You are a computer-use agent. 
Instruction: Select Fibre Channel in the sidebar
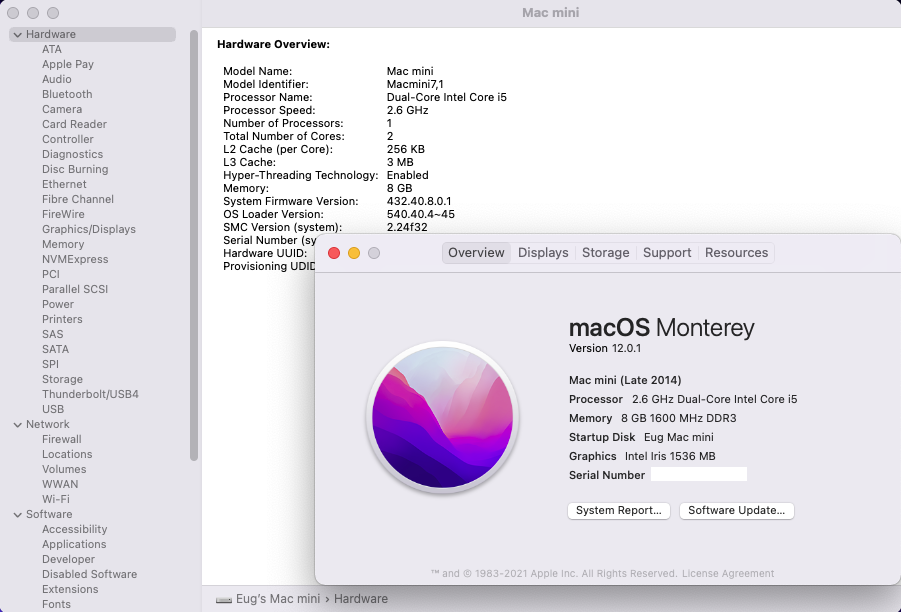click(x=78, y=199)
